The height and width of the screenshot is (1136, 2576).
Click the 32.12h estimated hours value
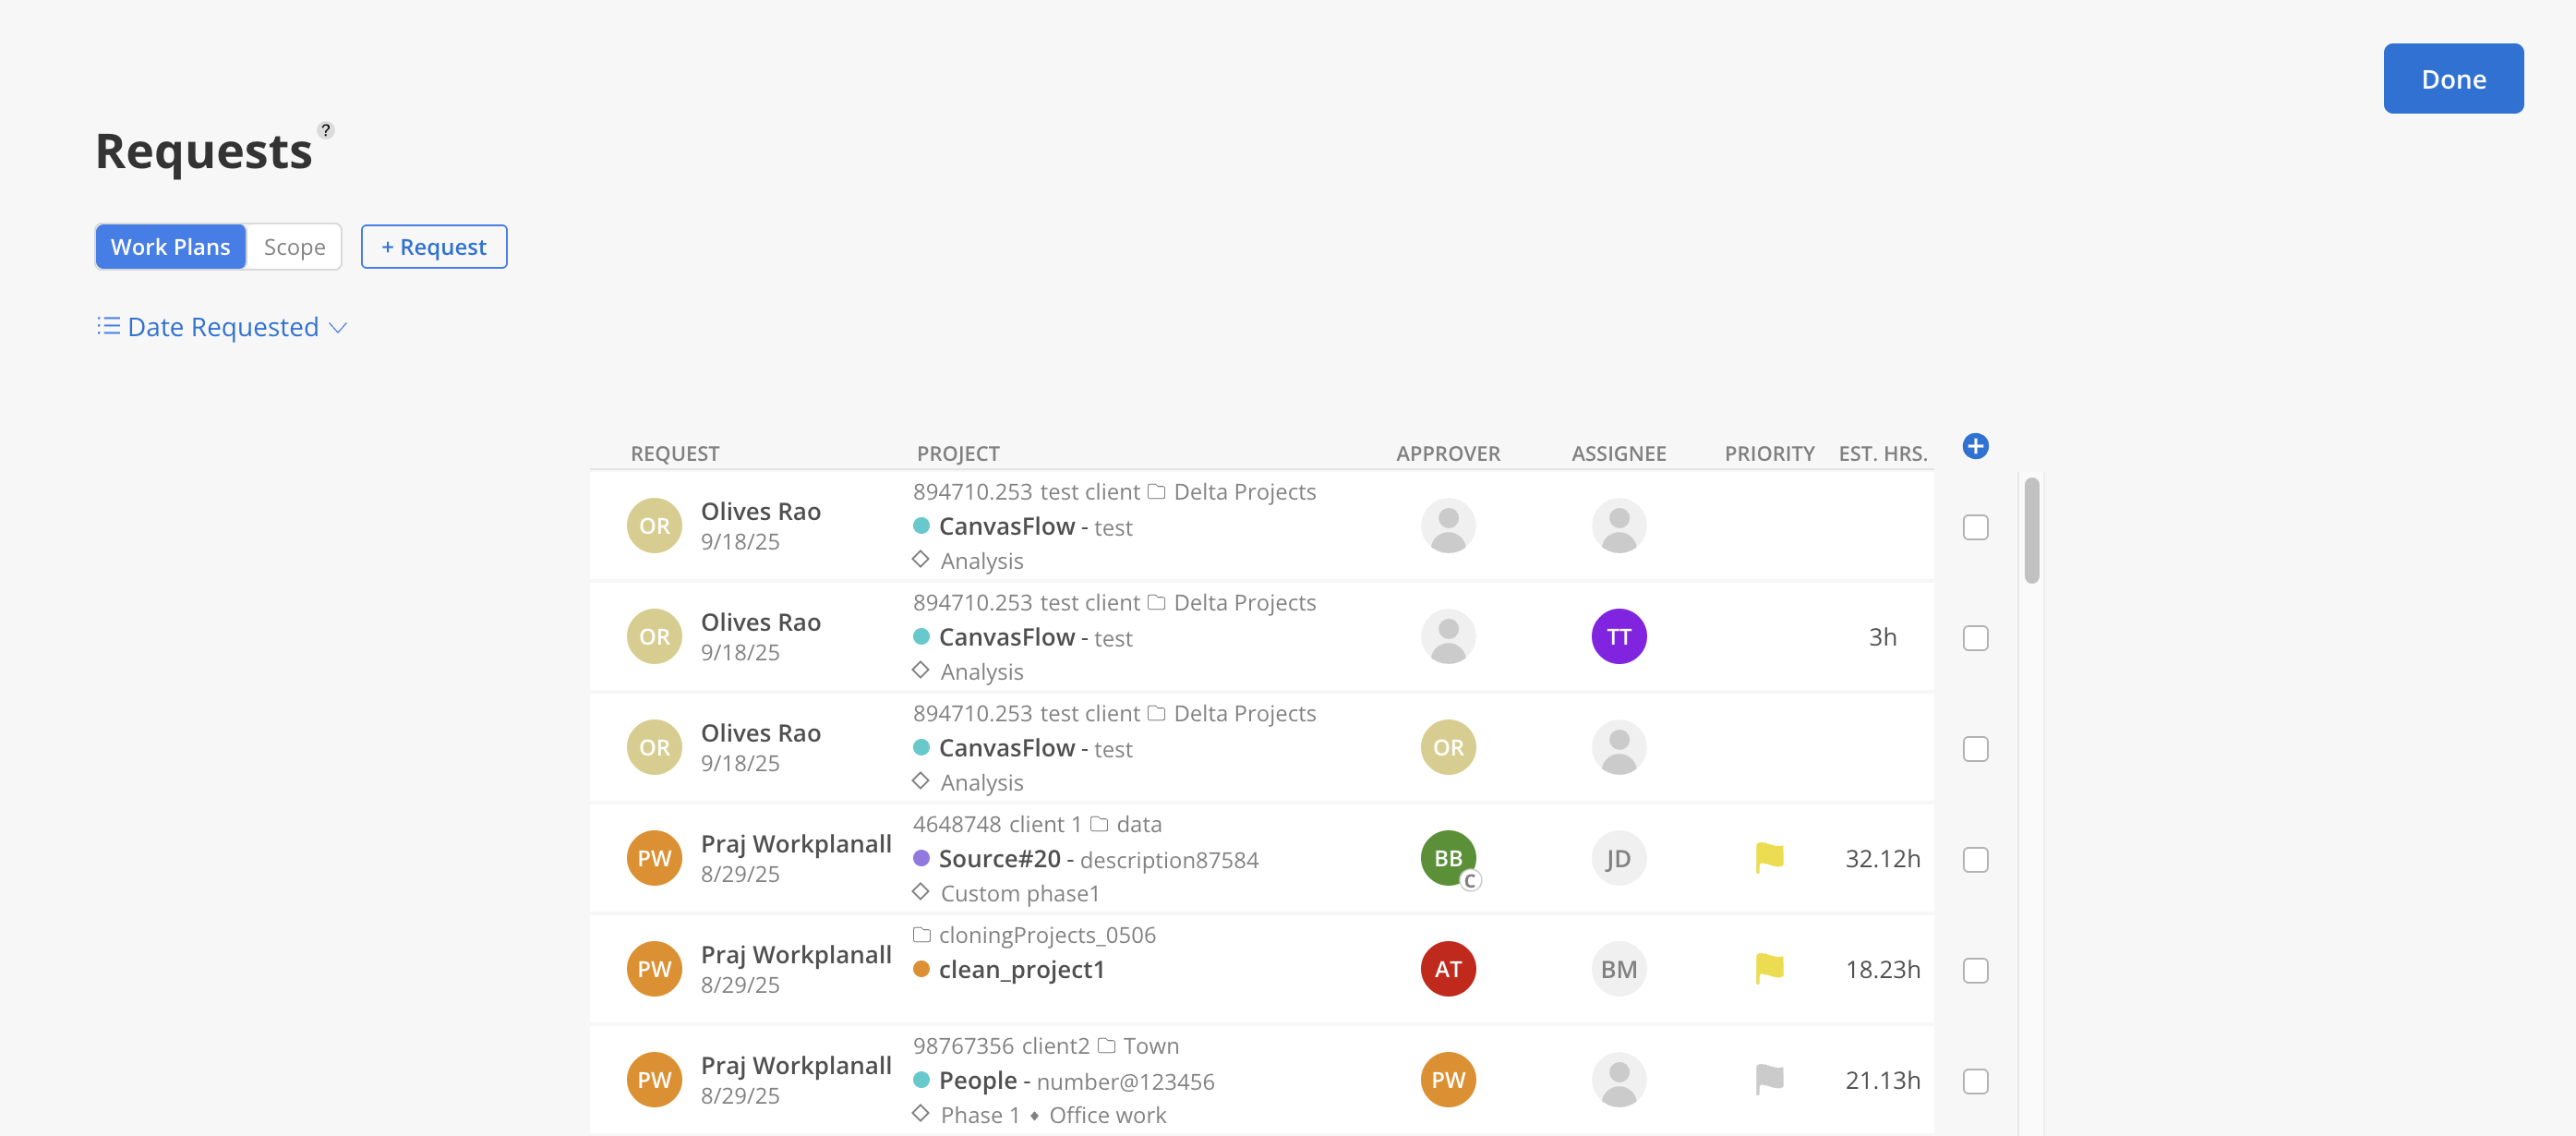pyautogui.click(x=1882, y=859)
